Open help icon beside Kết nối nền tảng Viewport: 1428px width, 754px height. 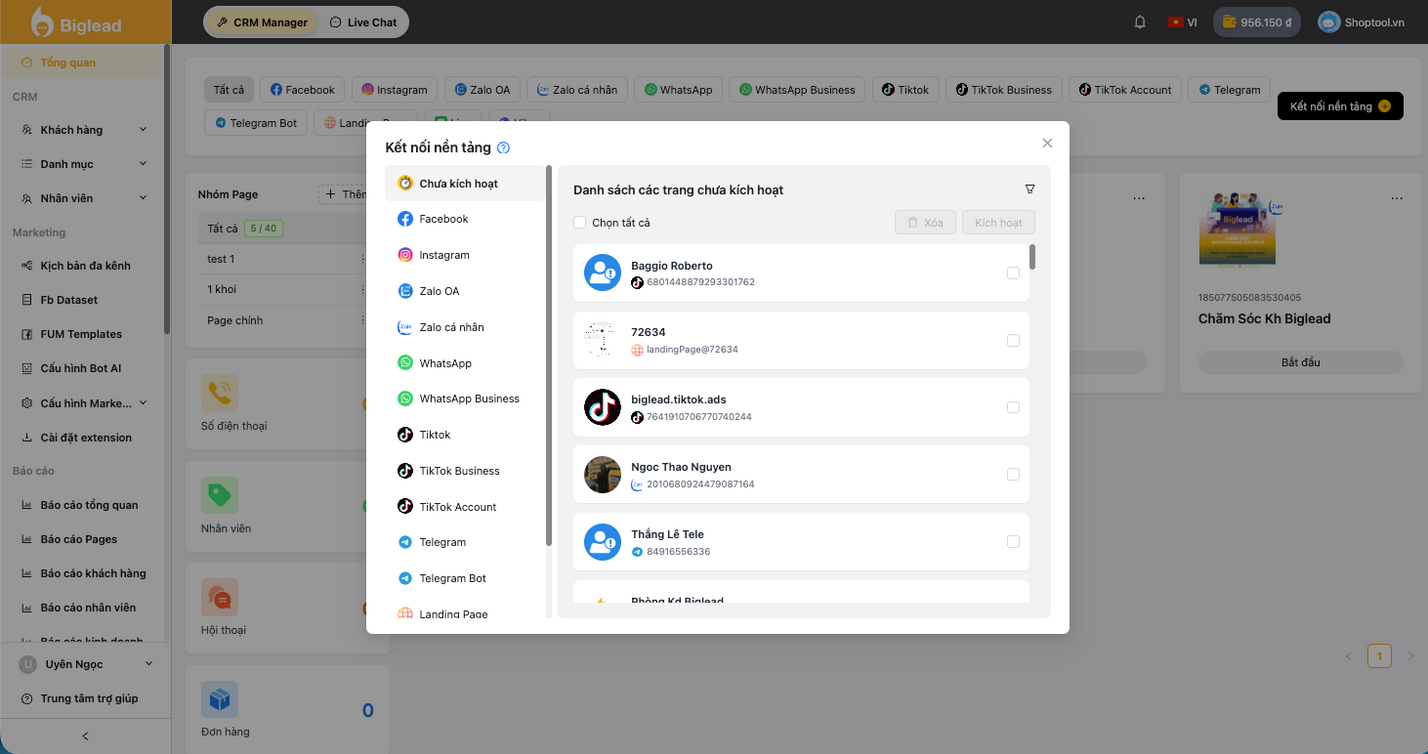tap(504, 148)
